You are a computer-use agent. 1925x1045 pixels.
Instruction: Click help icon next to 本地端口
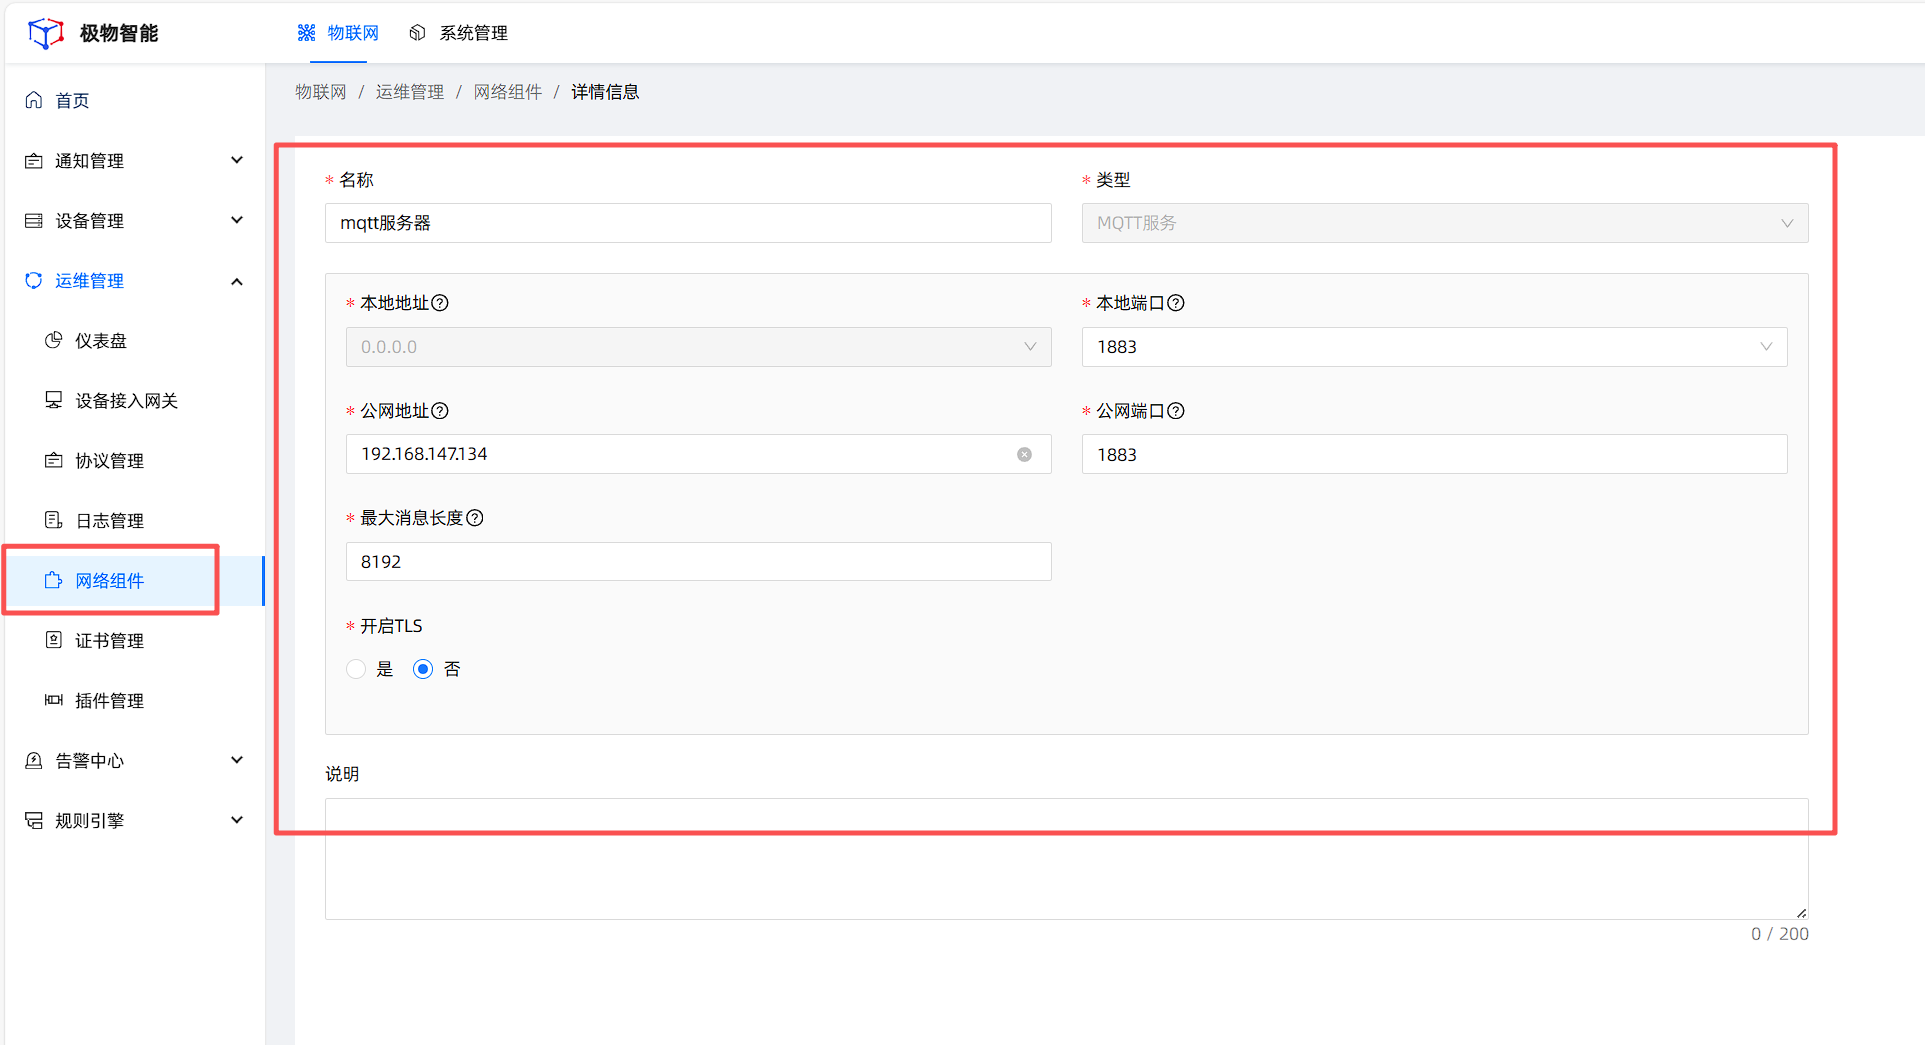1176,303
